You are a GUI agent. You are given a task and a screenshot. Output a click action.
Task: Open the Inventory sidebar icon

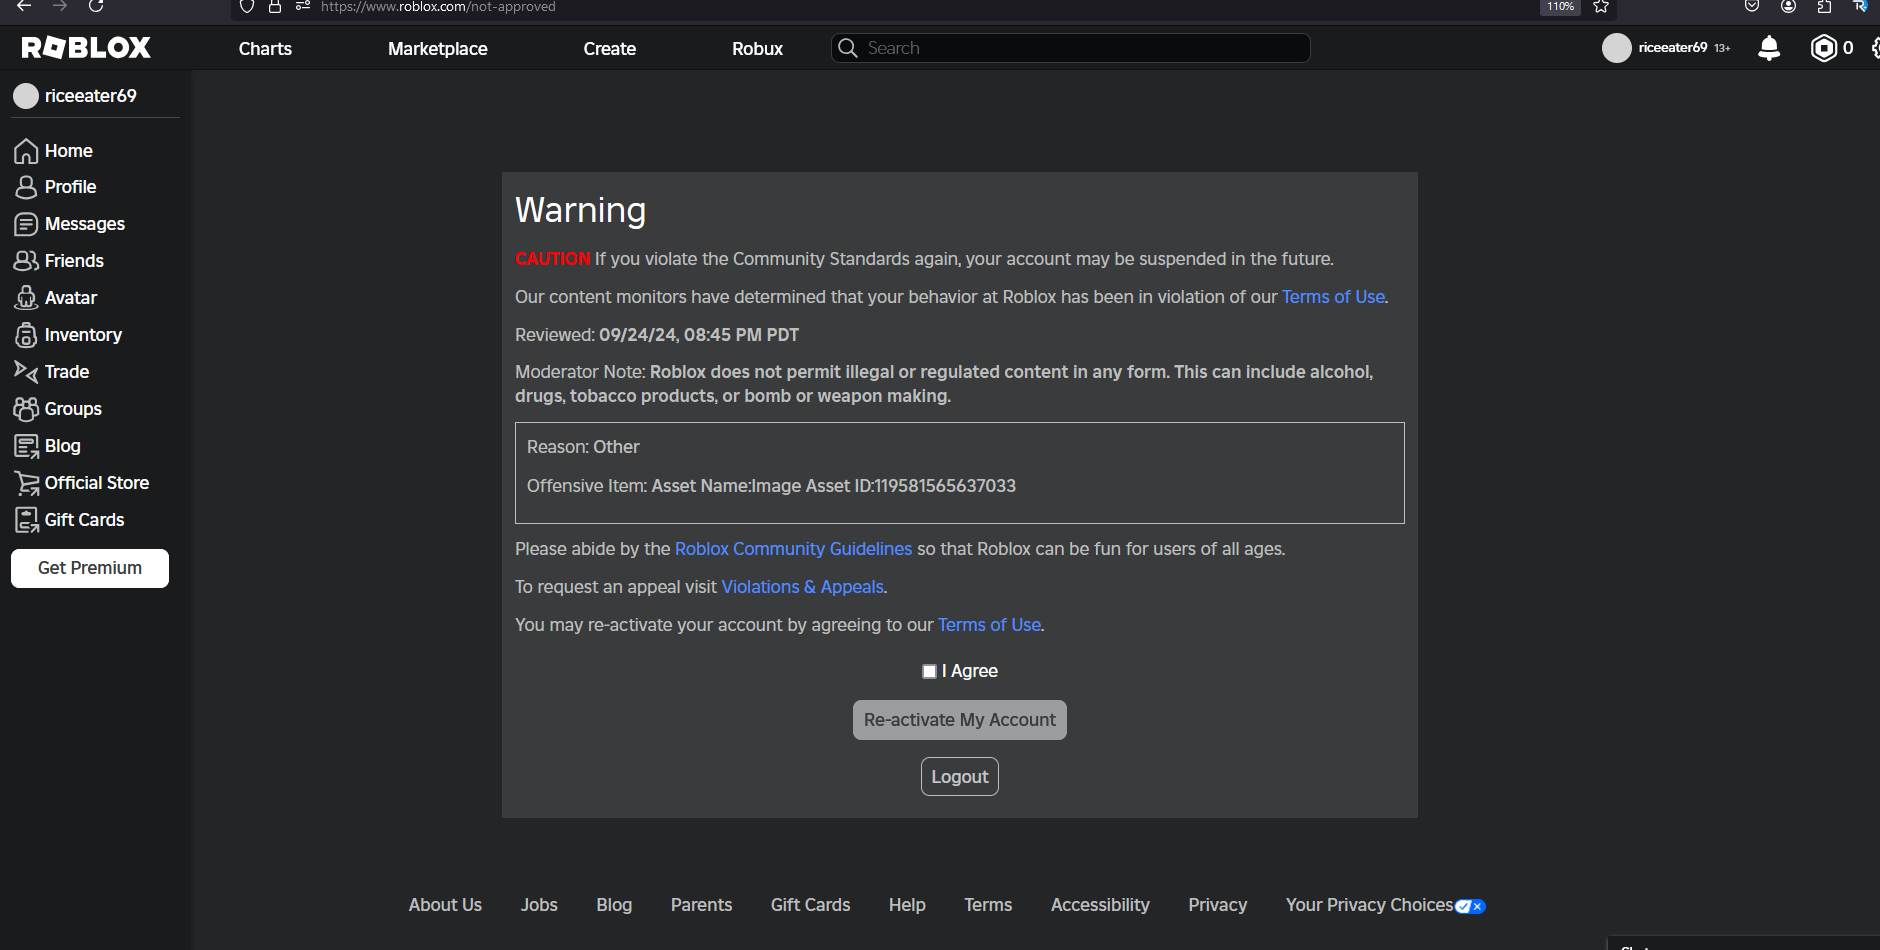(x=26, y=335)
